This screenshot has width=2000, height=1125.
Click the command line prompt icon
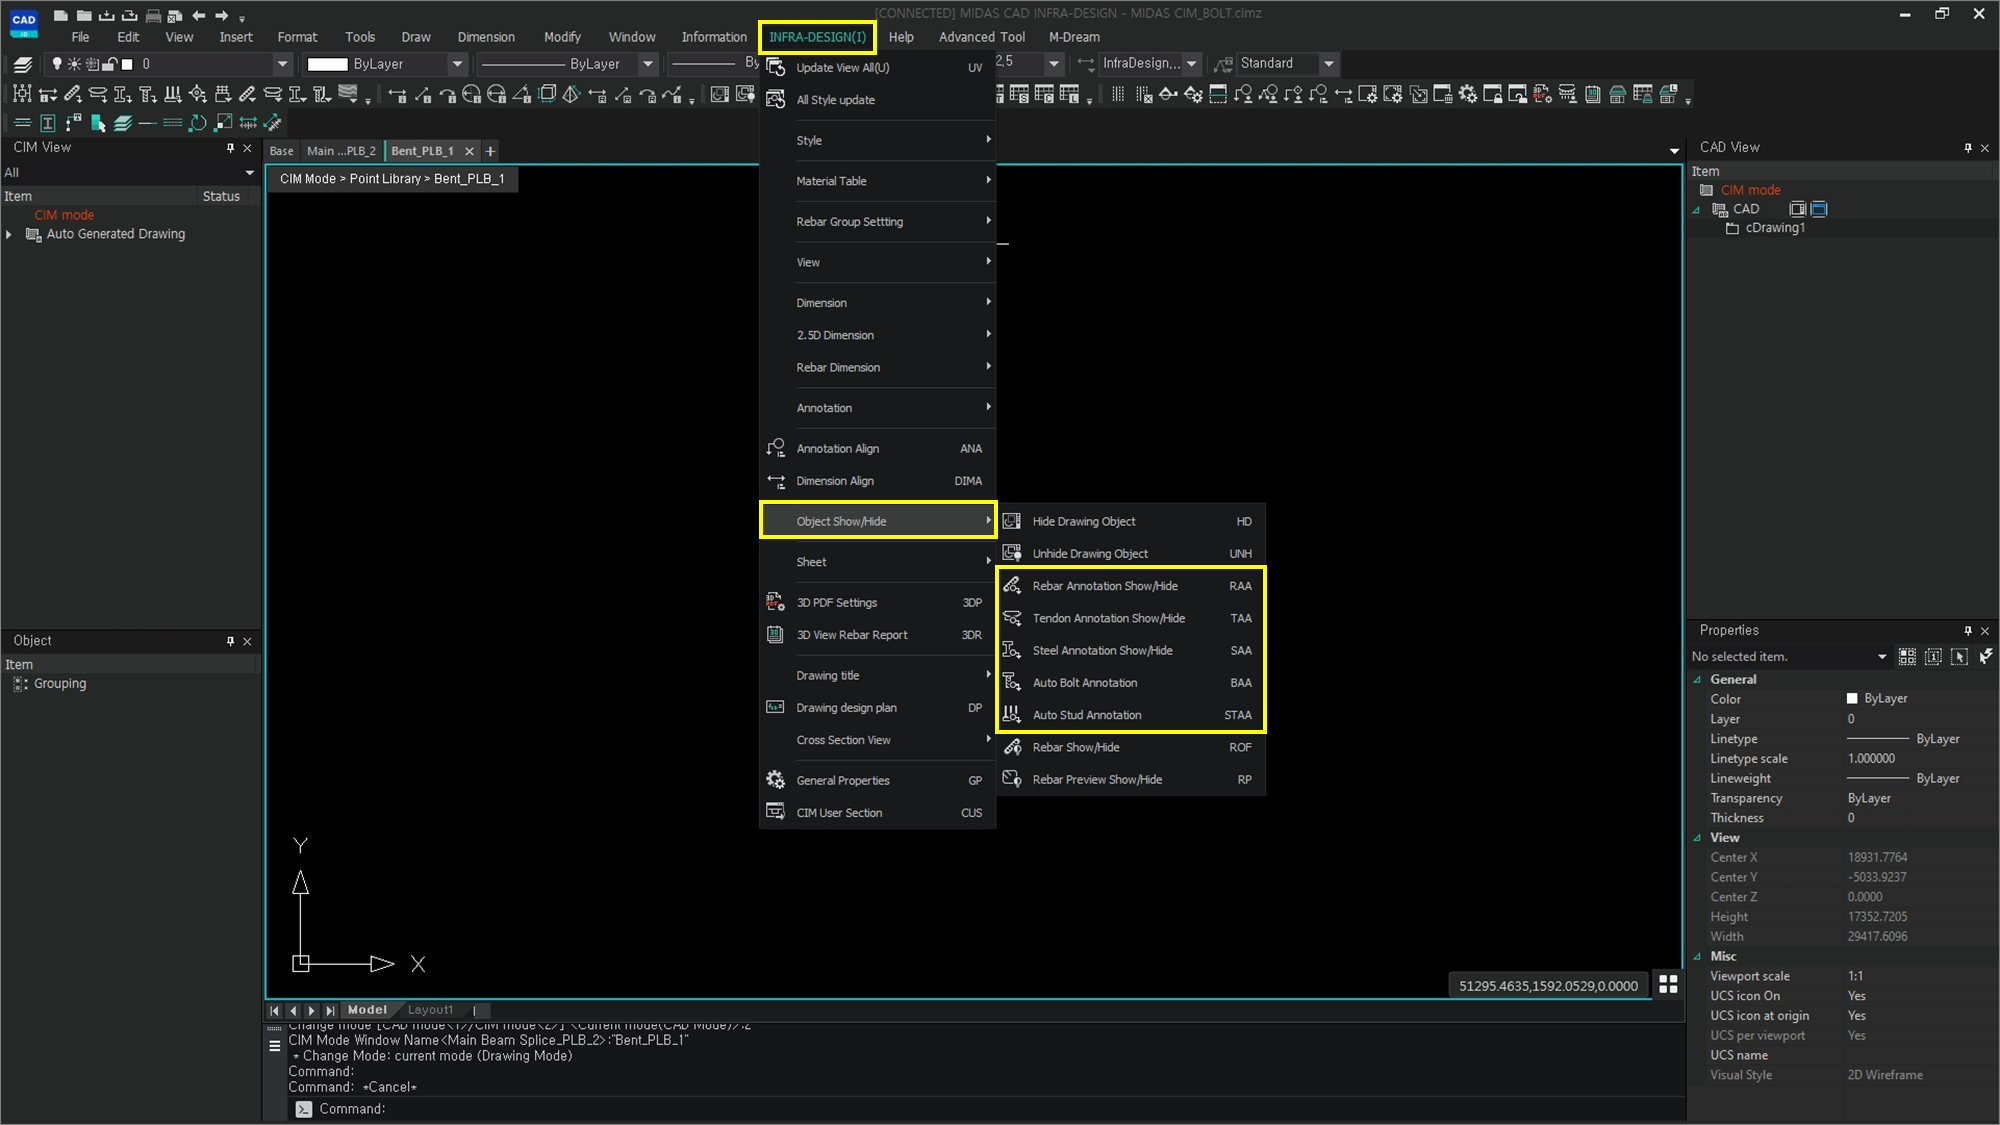coord(303,1109)
